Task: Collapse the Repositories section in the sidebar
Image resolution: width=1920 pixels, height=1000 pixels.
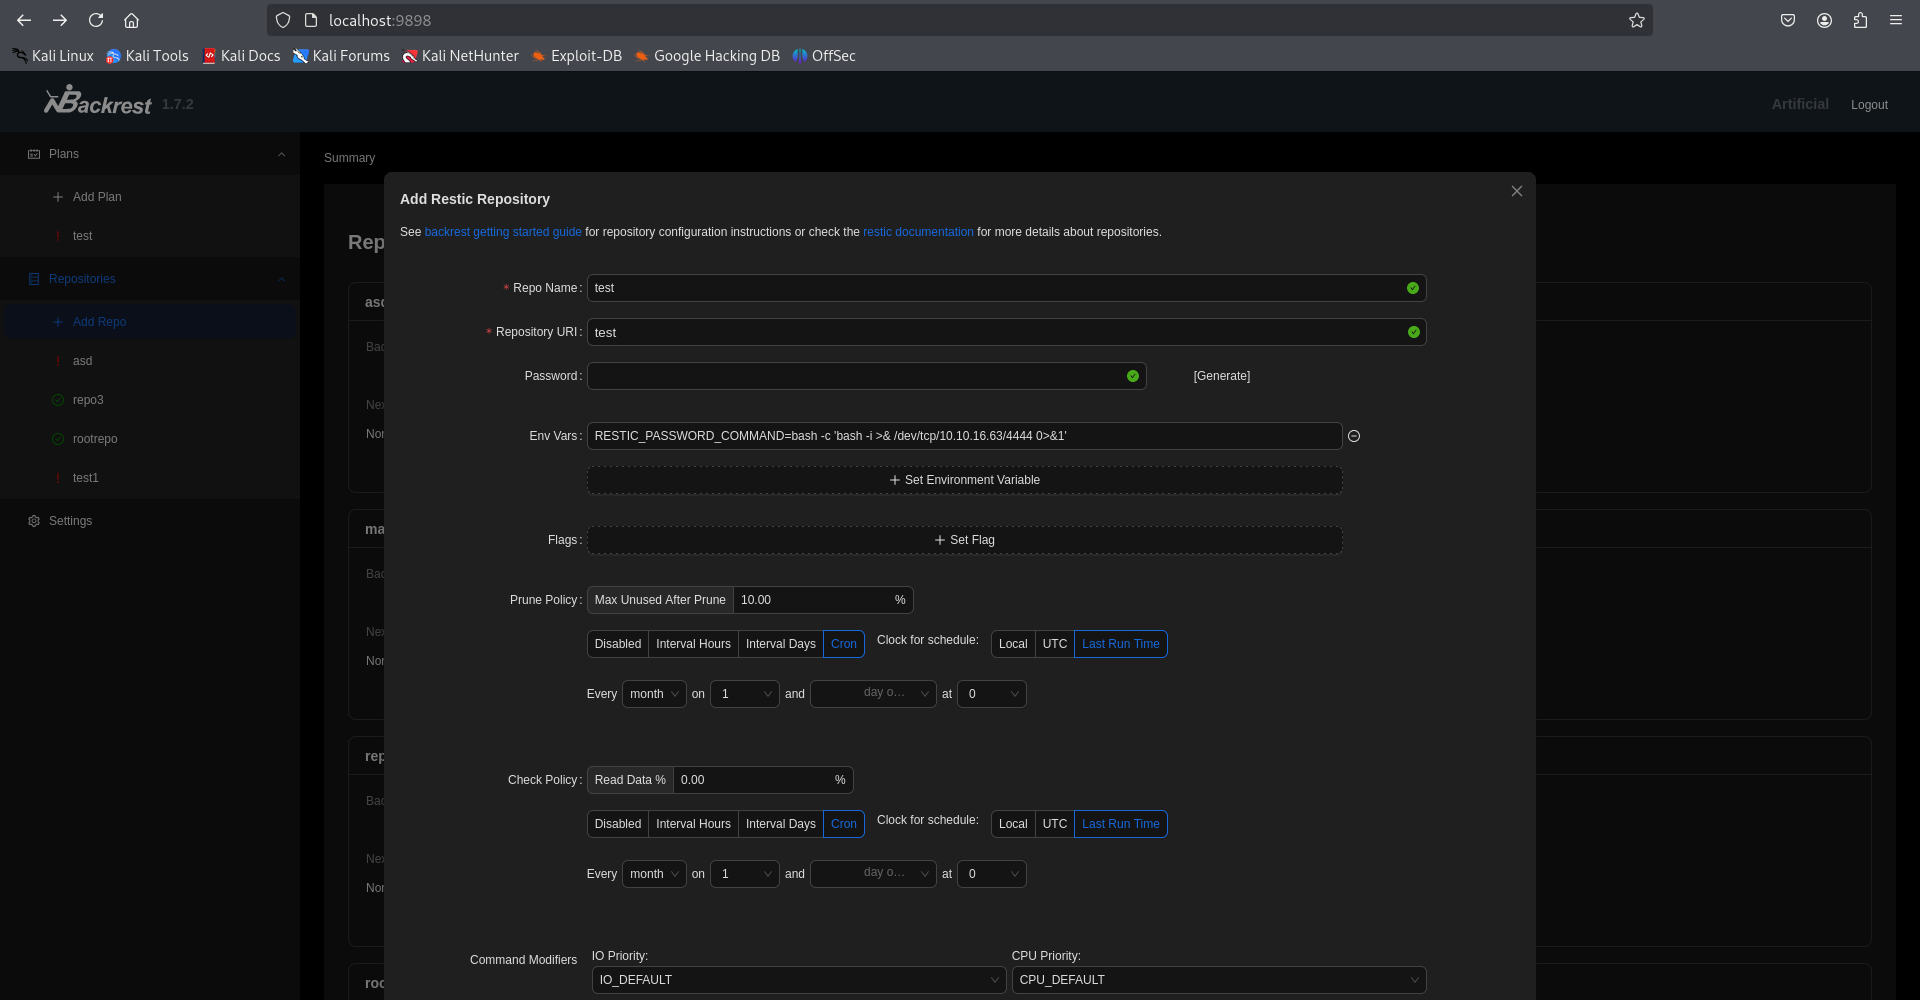Action: click(281, 279)
